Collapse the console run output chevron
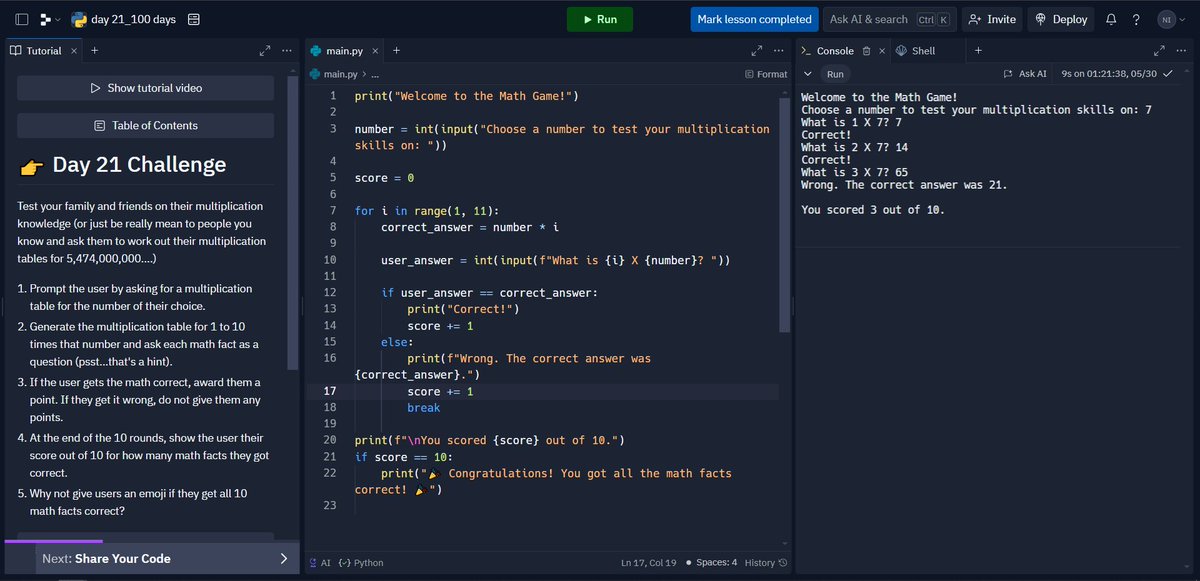Viewport: 1200px width, 581px height. click(807, 74)
